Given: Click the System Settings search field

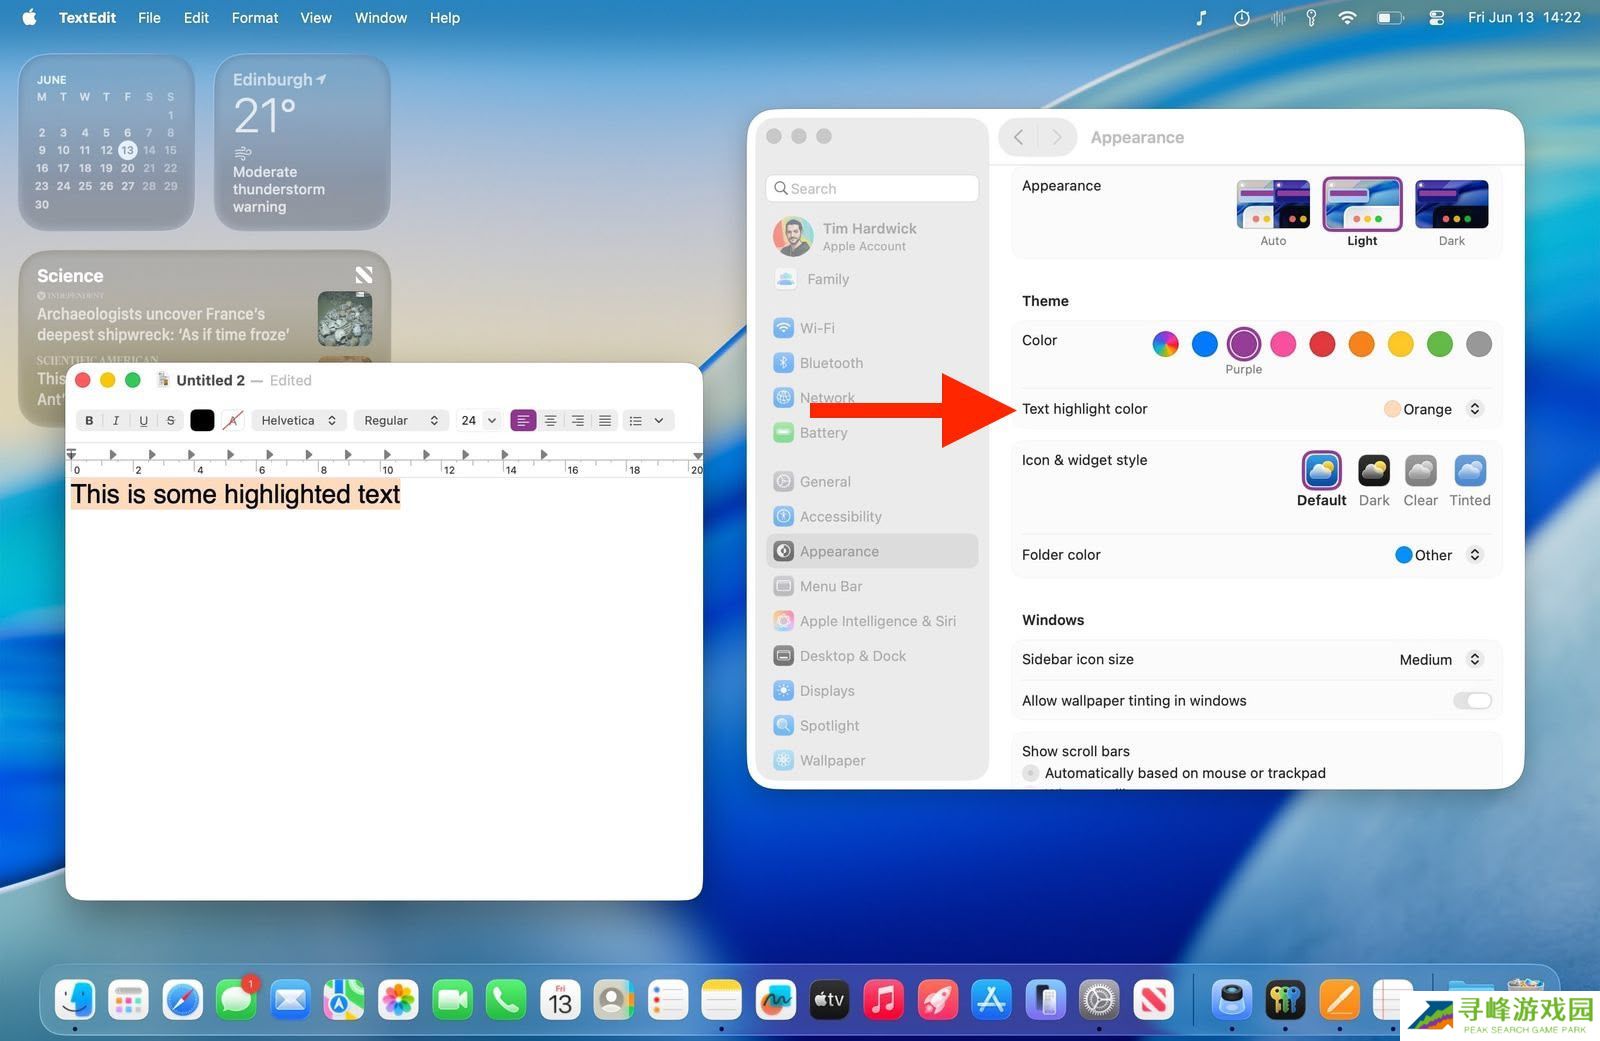Looking at the screenshot, I should click(873, 188).
